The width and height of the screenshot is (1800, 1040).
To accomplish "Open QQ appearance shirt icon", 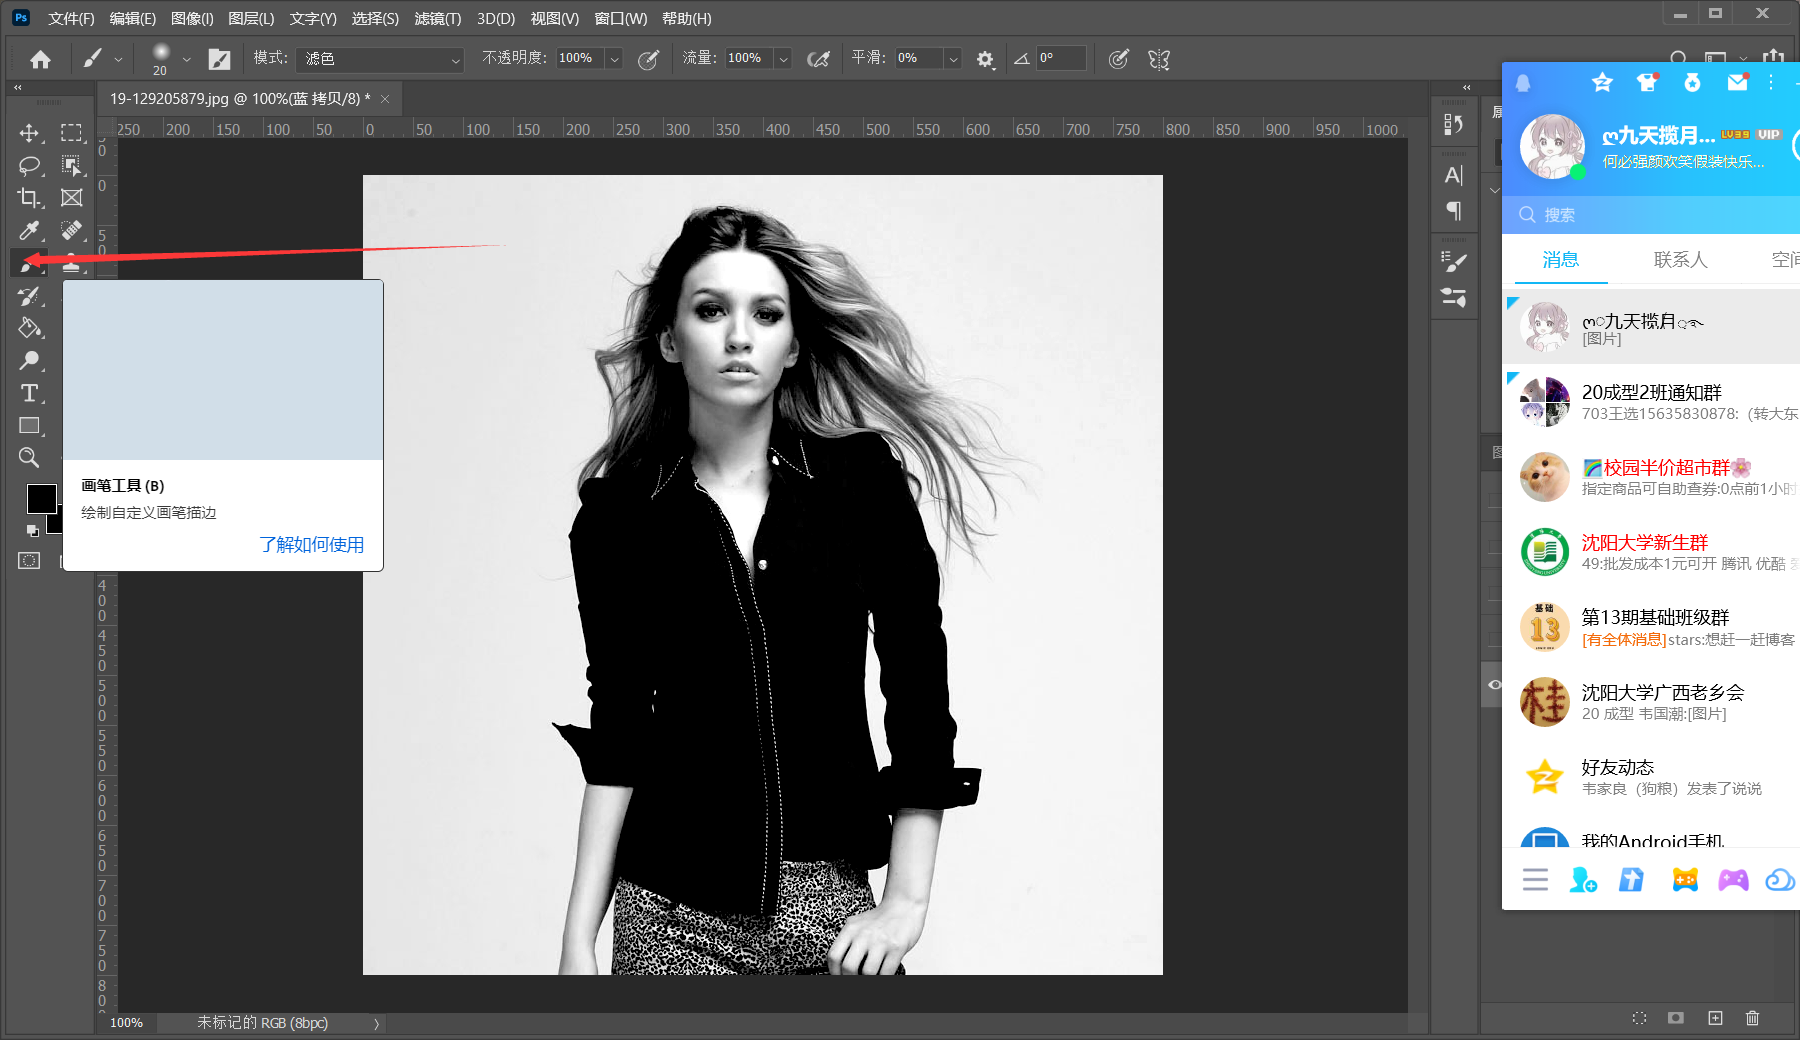I will pos(1647,83).
